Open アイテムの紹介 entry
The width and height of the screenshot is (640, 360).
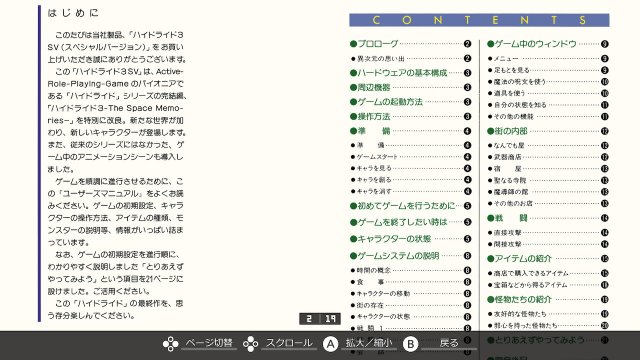click(x=548, y=258)
